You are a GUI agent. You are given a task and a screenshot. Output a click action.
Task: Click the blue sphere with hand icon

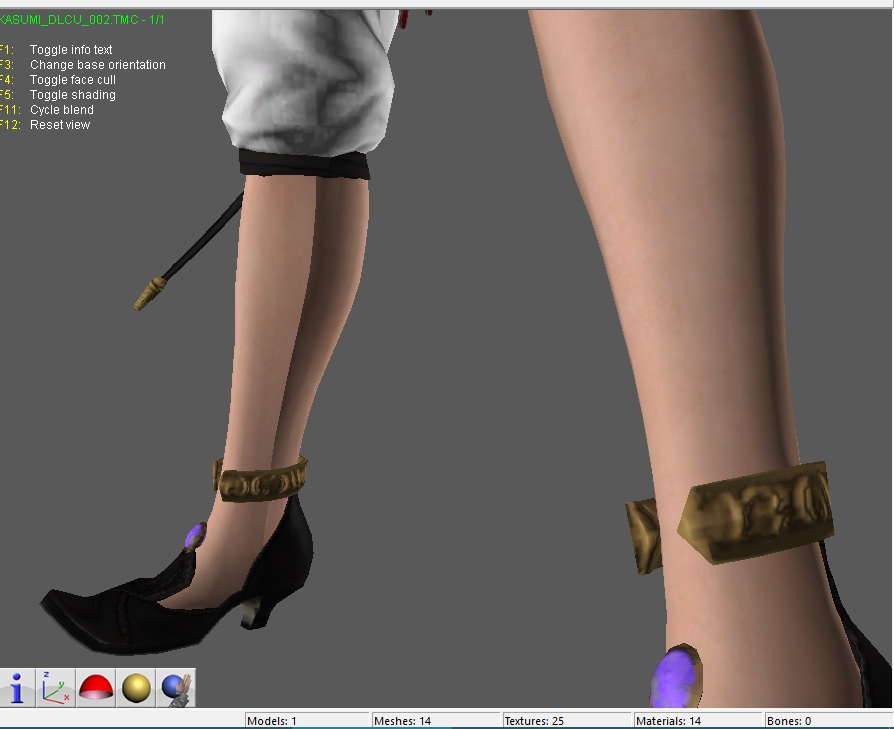click(x=176, y=688)
